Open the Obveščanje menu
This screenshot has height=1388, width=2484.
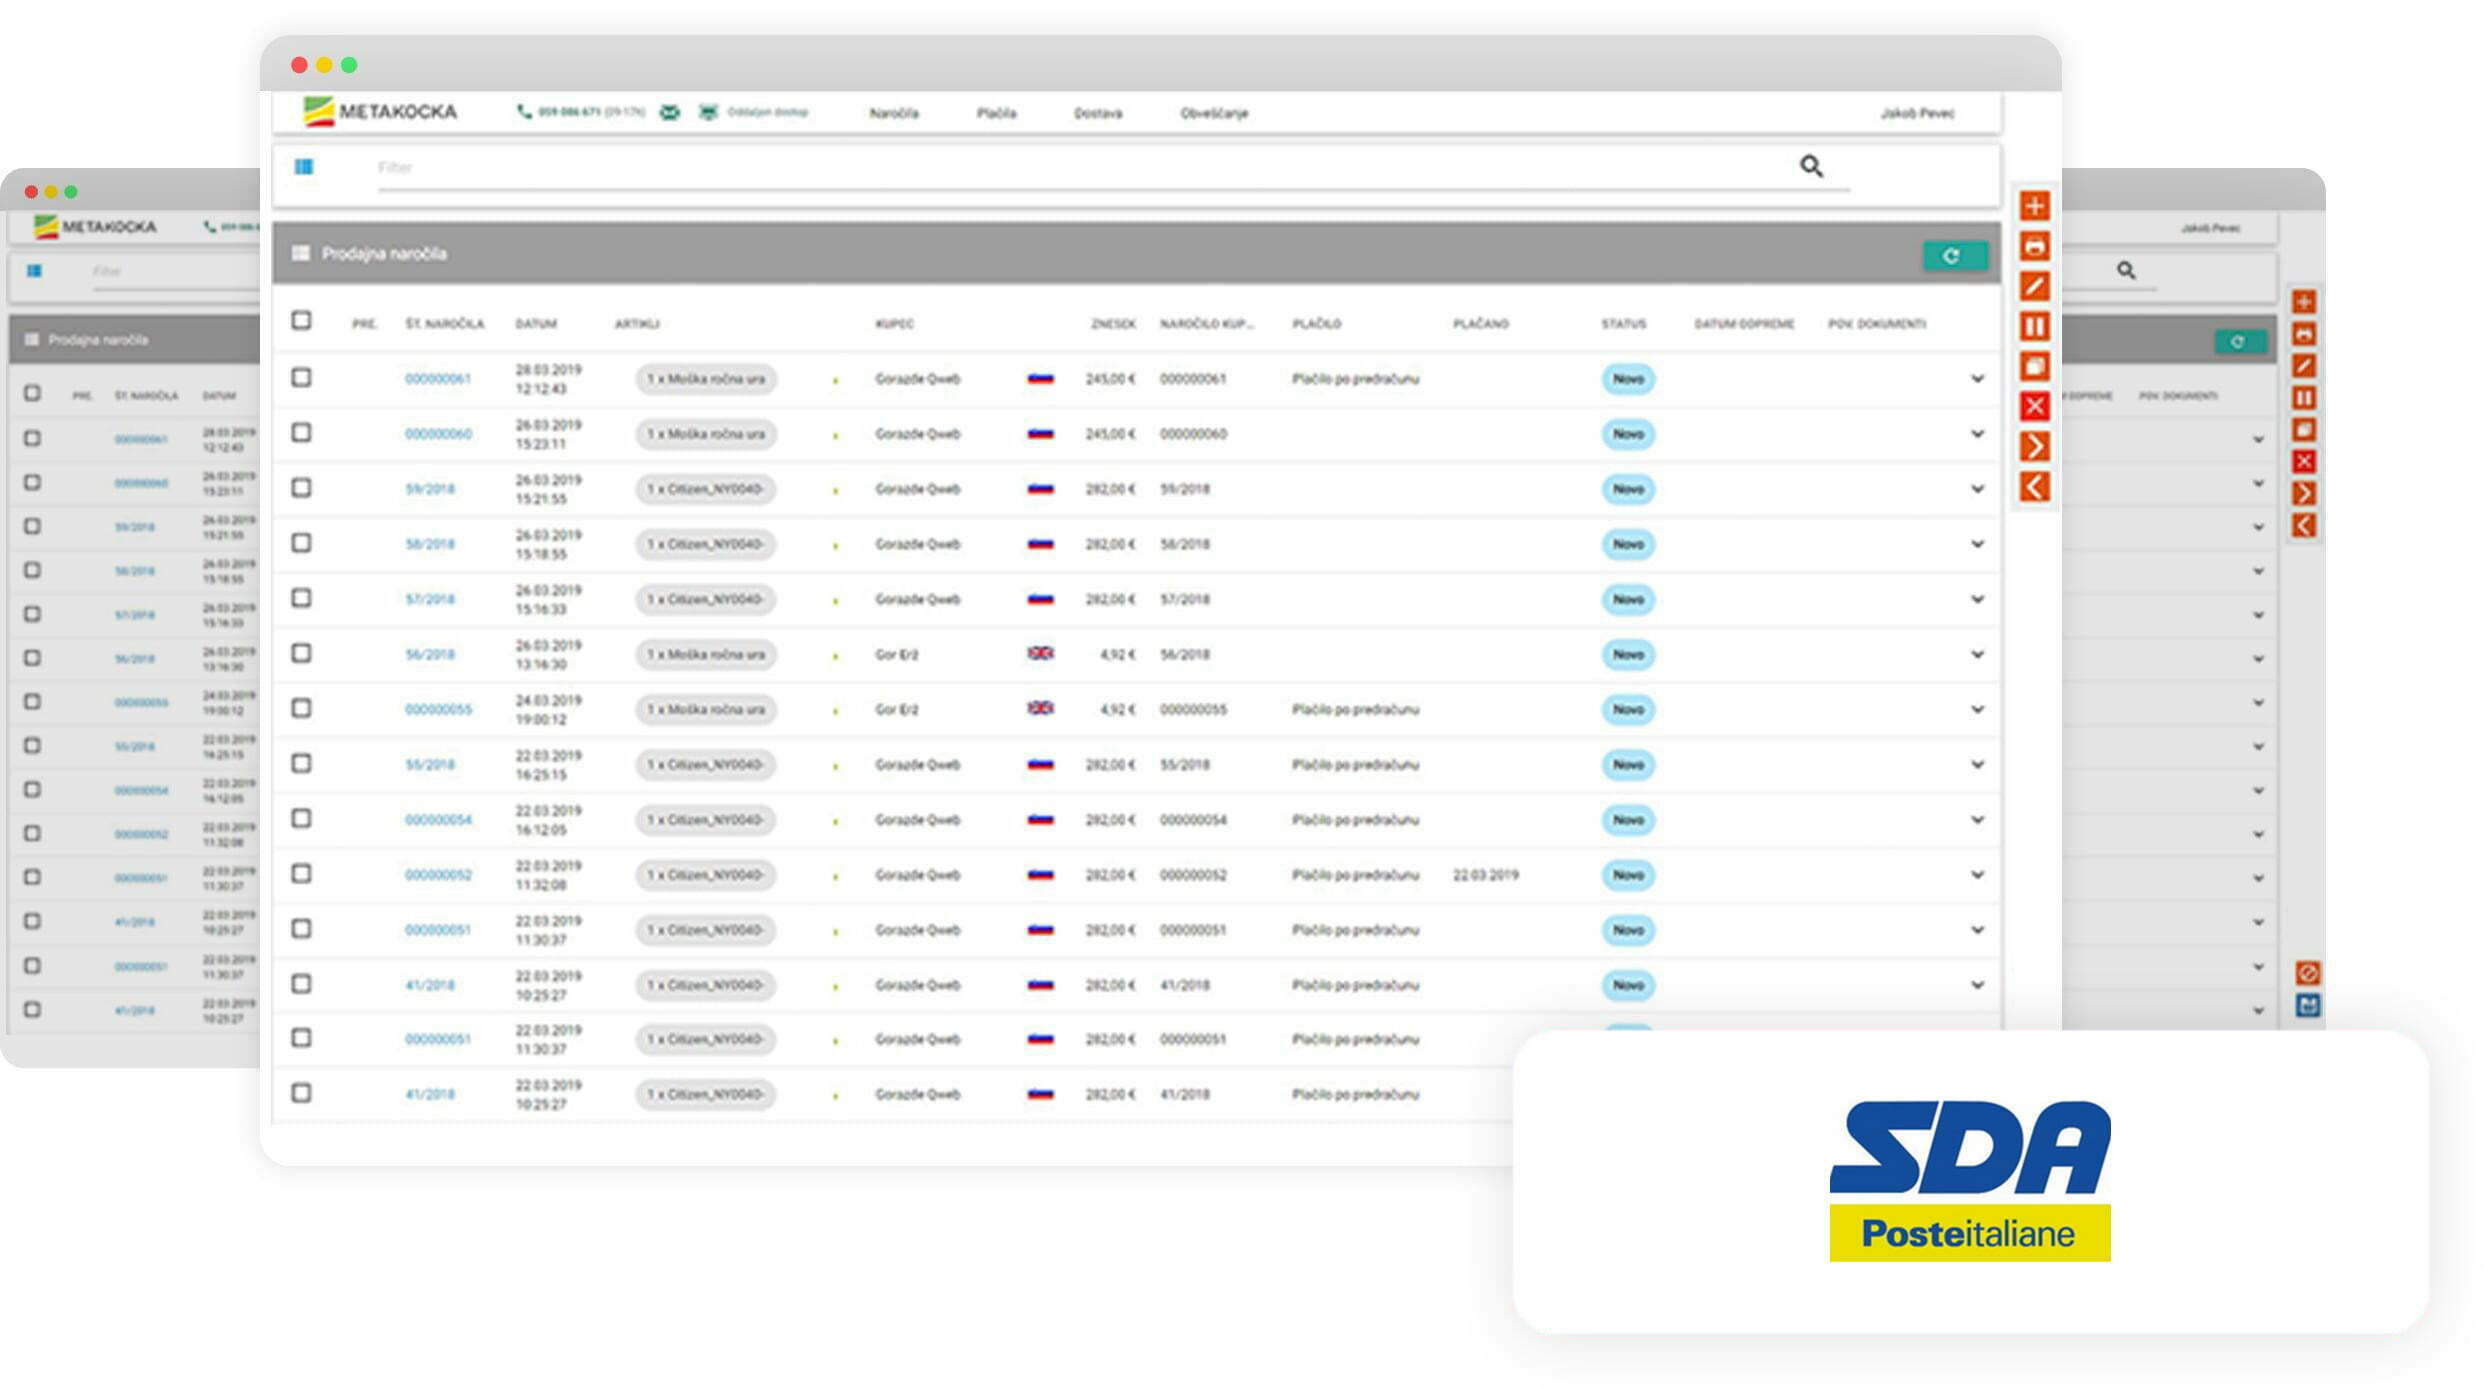[x=1214, y=113]
